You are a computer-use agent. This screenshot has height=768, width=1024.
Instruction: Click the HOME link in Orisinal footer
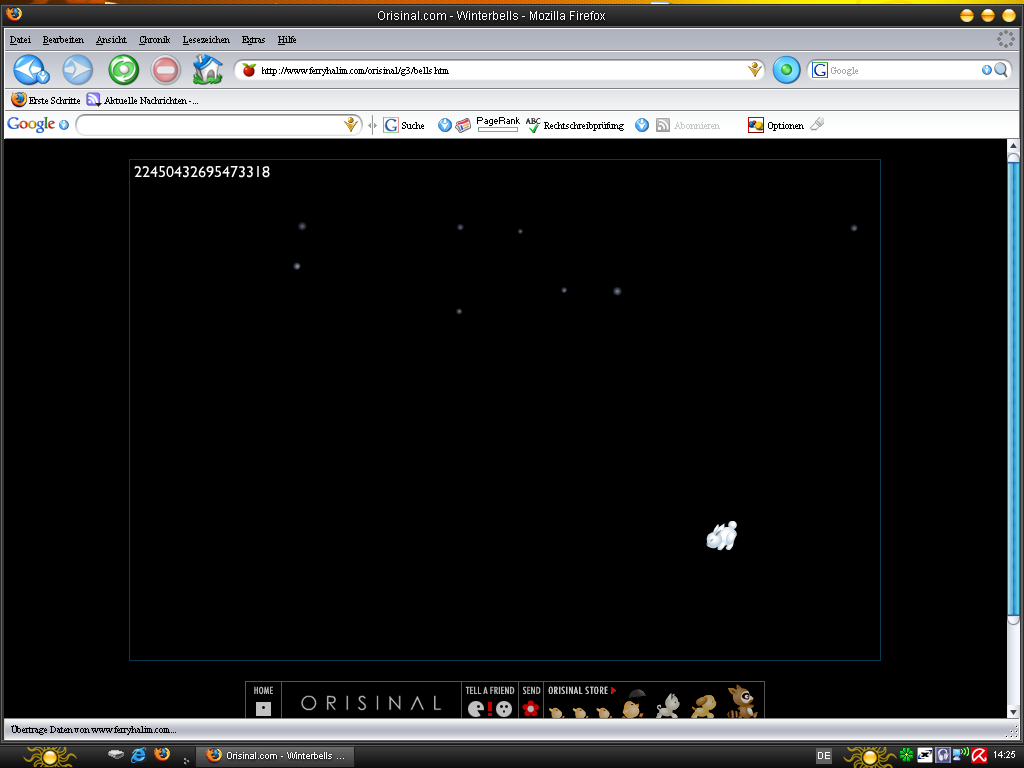tap(263, 700)
